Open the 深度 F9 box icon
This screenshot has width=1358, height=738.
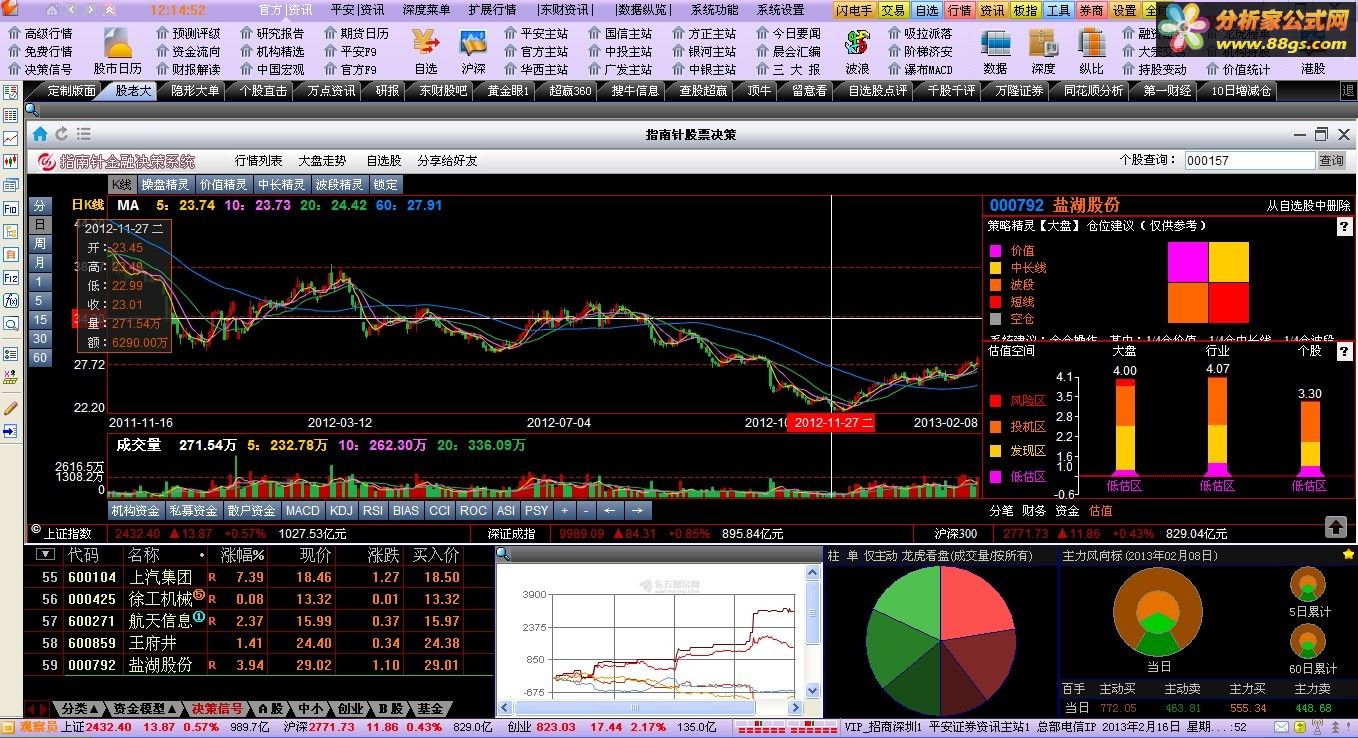pyautogui.click(x=1043, y=43)
